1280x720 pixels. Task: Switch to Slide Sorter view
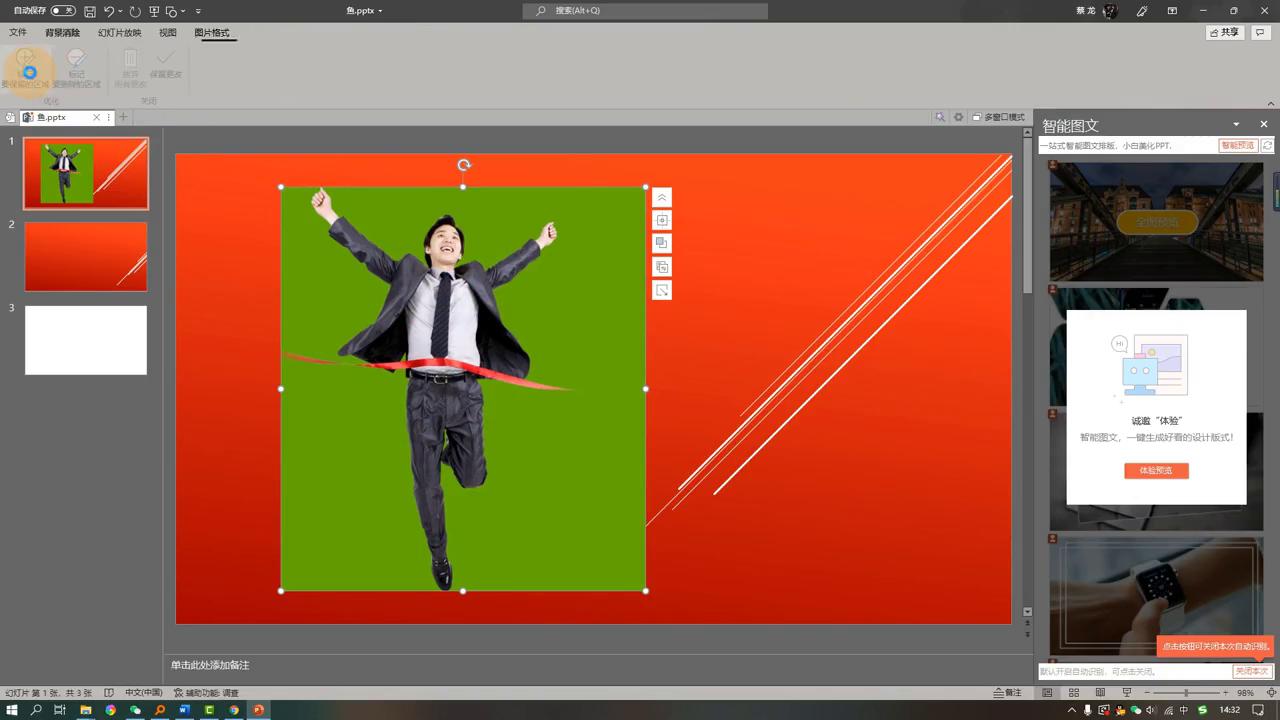tap(1073, 693)
